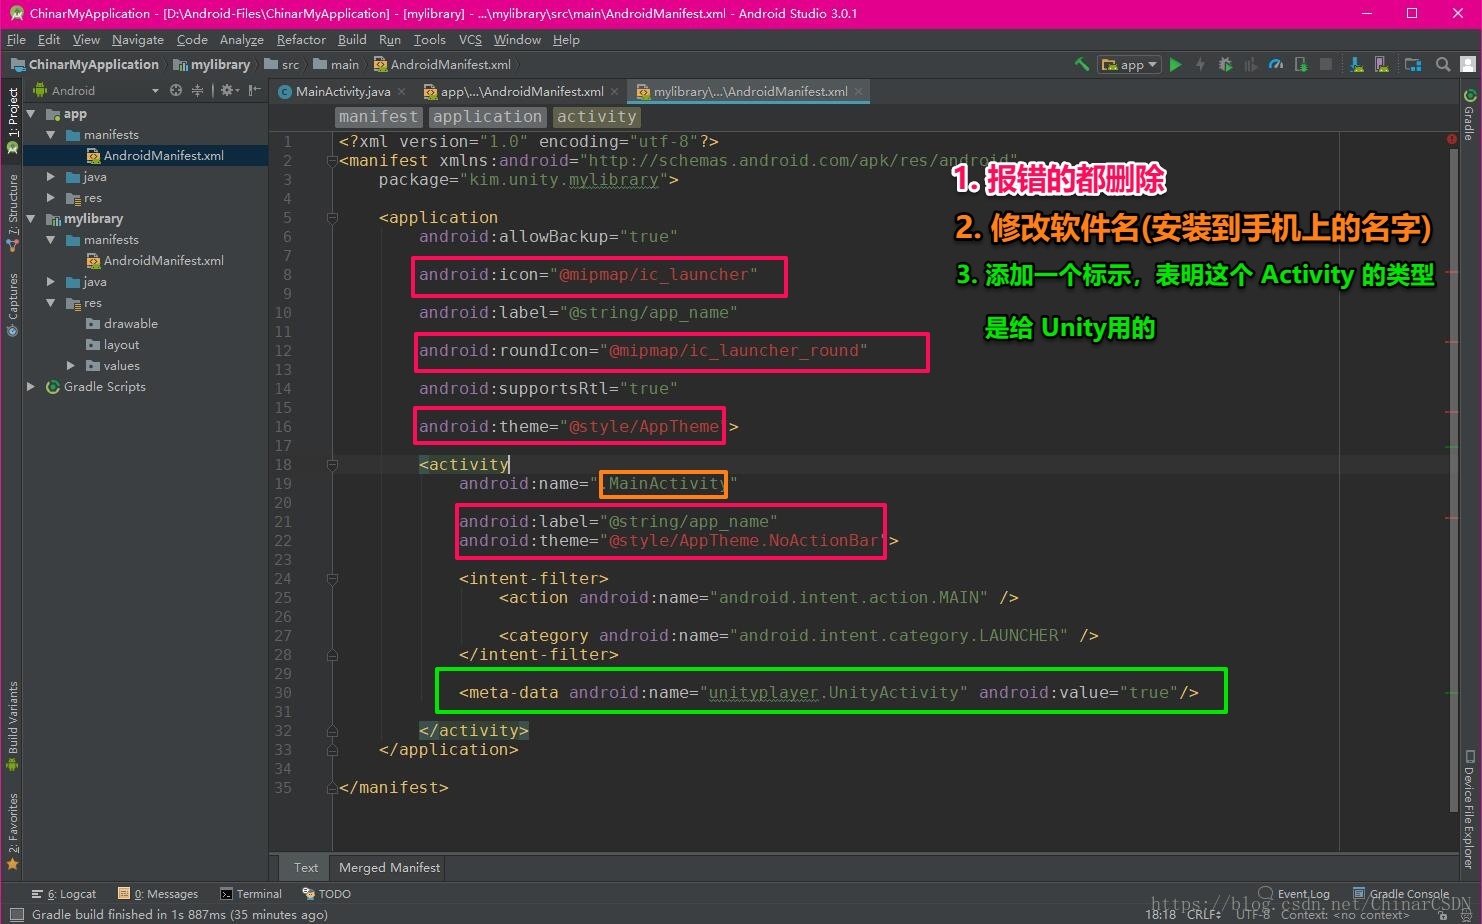This screenshot has width=1482, height=924.
Task: Open the Android project view dropdown
Action: 96,90
